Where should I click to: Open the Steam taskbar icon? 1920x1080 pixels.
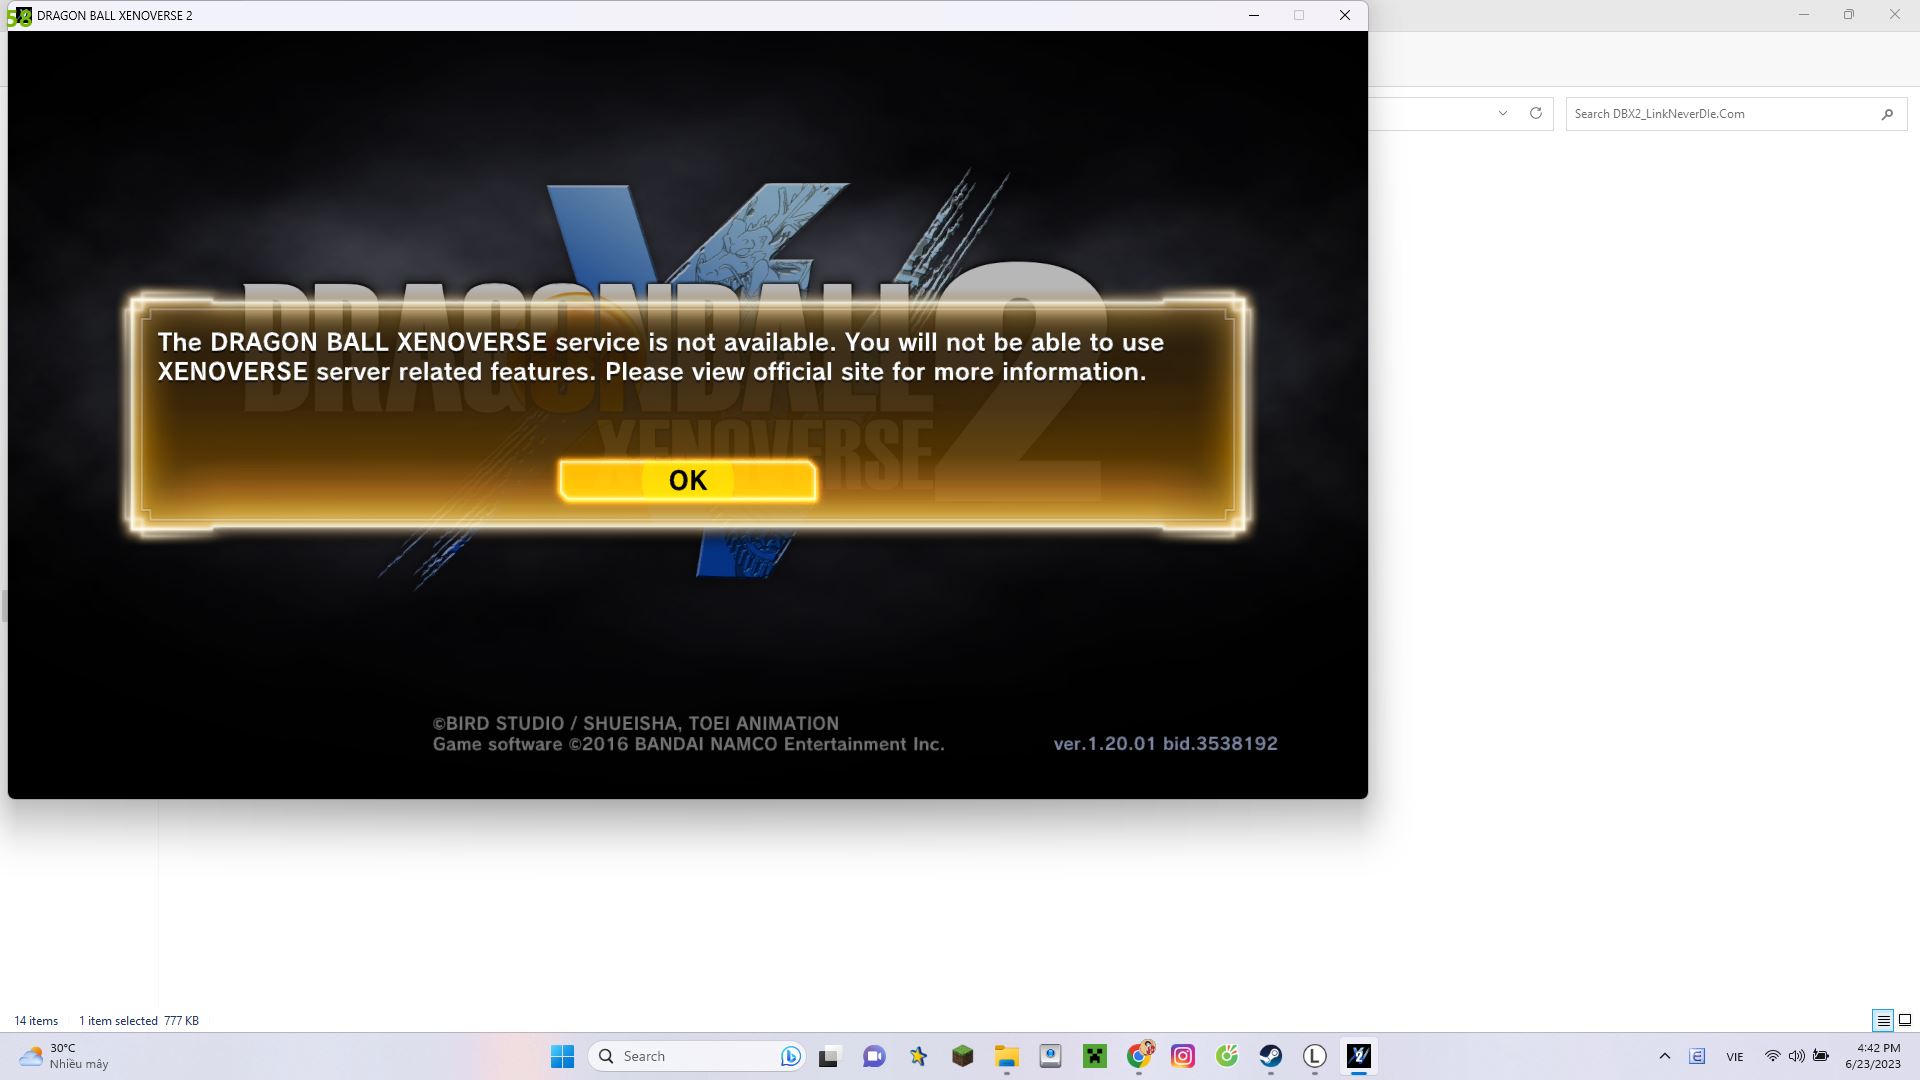coord(1270,1056)
